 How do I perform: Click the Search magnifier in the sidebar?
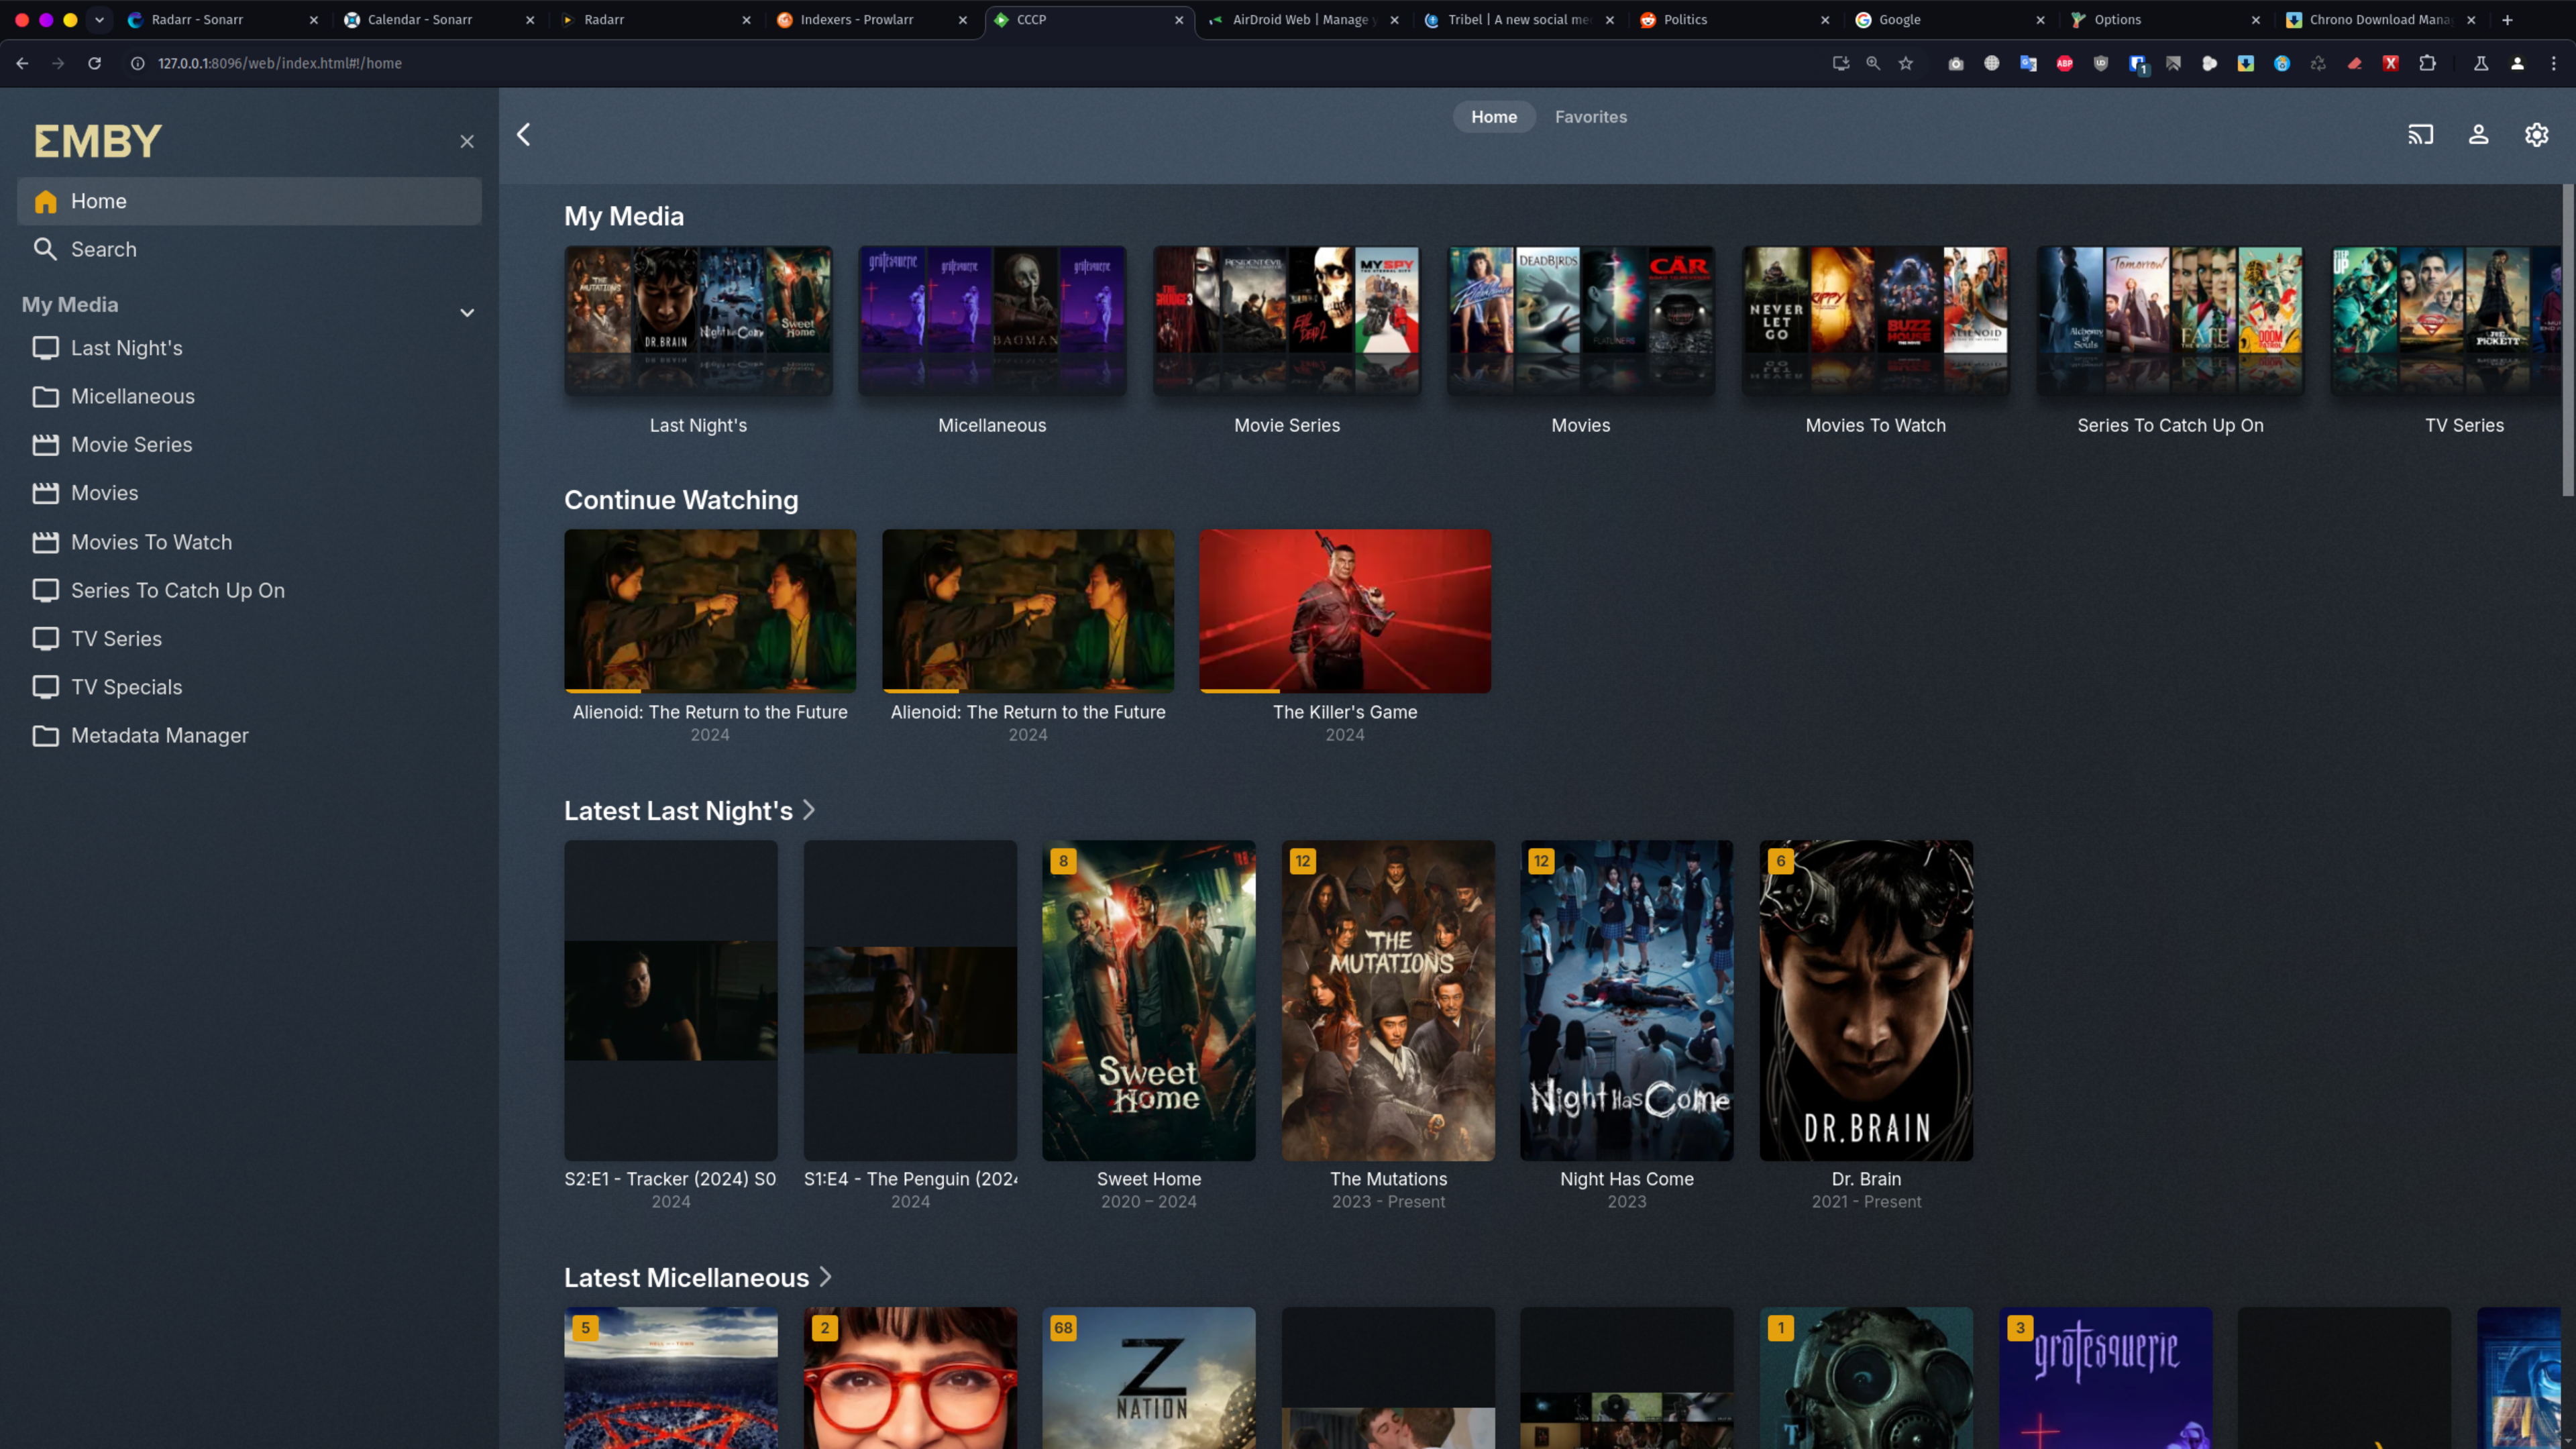click(x=45, y=249)
